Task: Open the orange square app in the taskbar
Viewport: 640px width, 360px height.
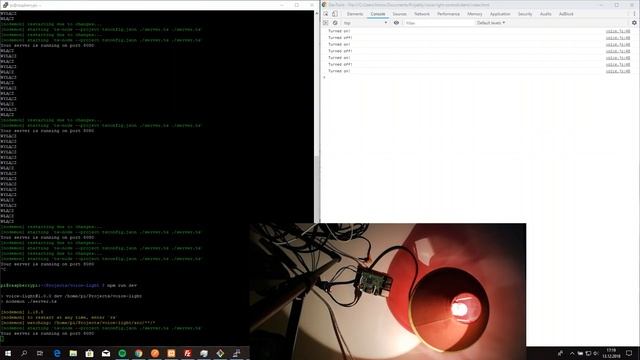Action: coord(171,353)
